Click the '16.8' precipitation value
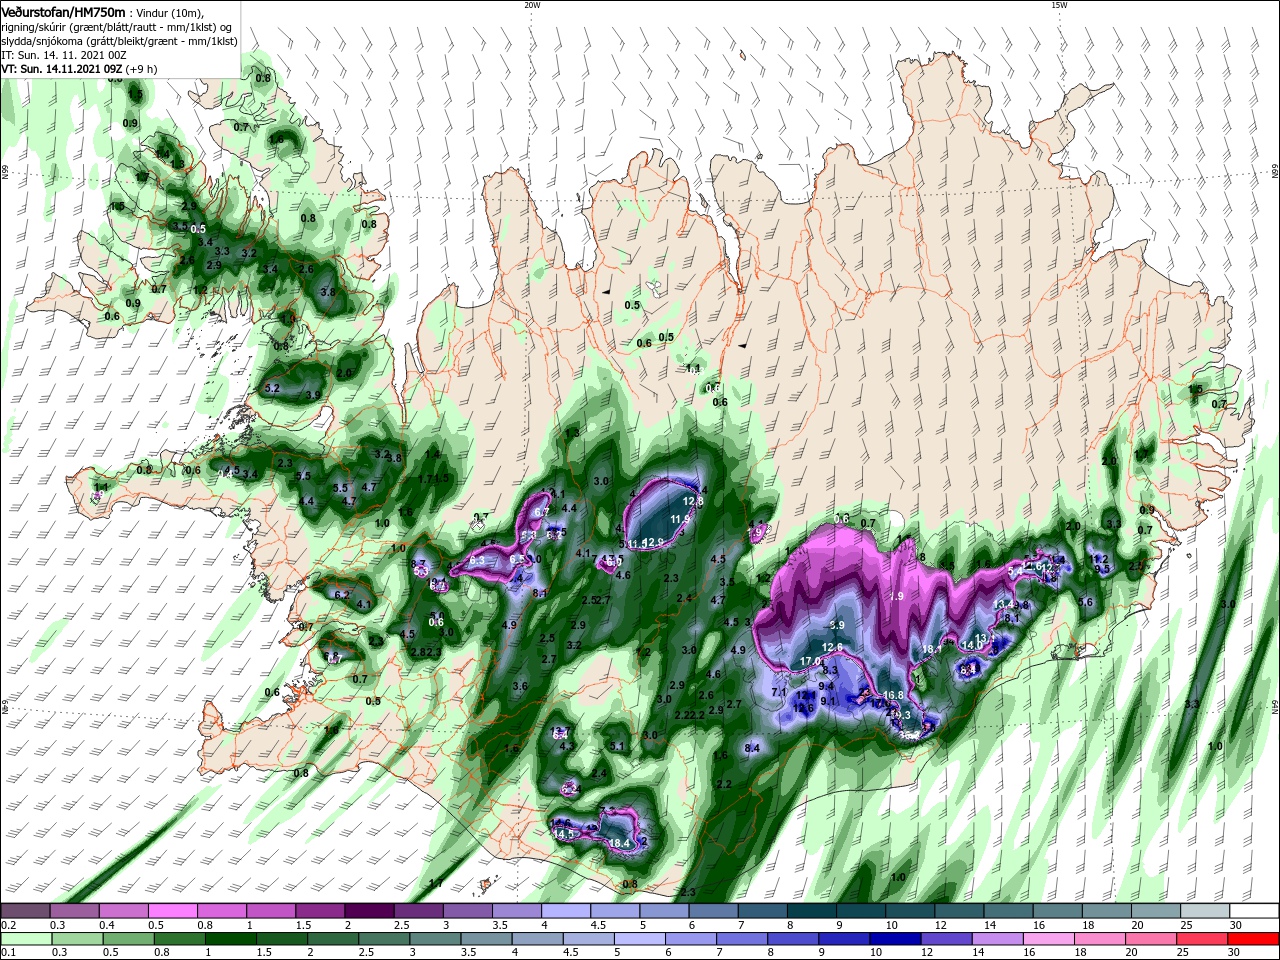1280x960 pixels. [x=893, y=695]
